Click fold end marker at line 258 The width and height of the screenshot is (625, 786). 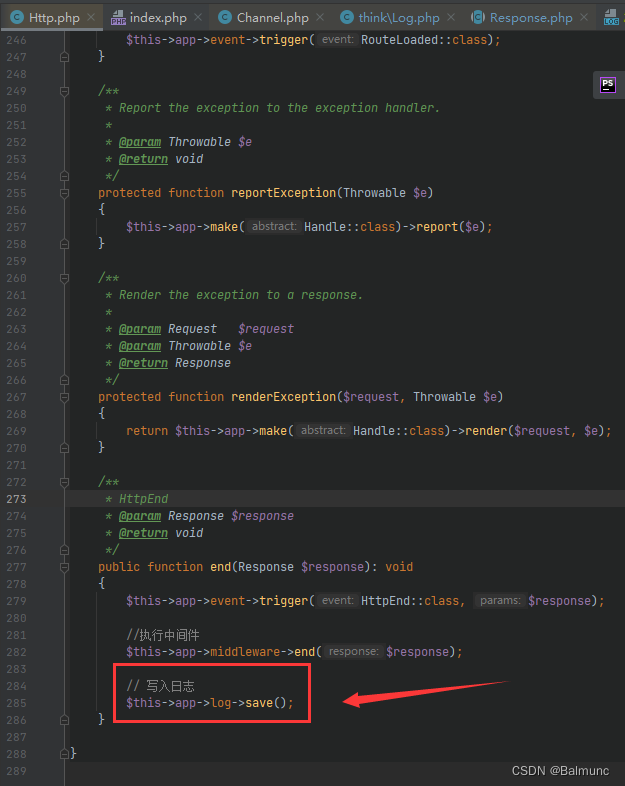(64, 244)
